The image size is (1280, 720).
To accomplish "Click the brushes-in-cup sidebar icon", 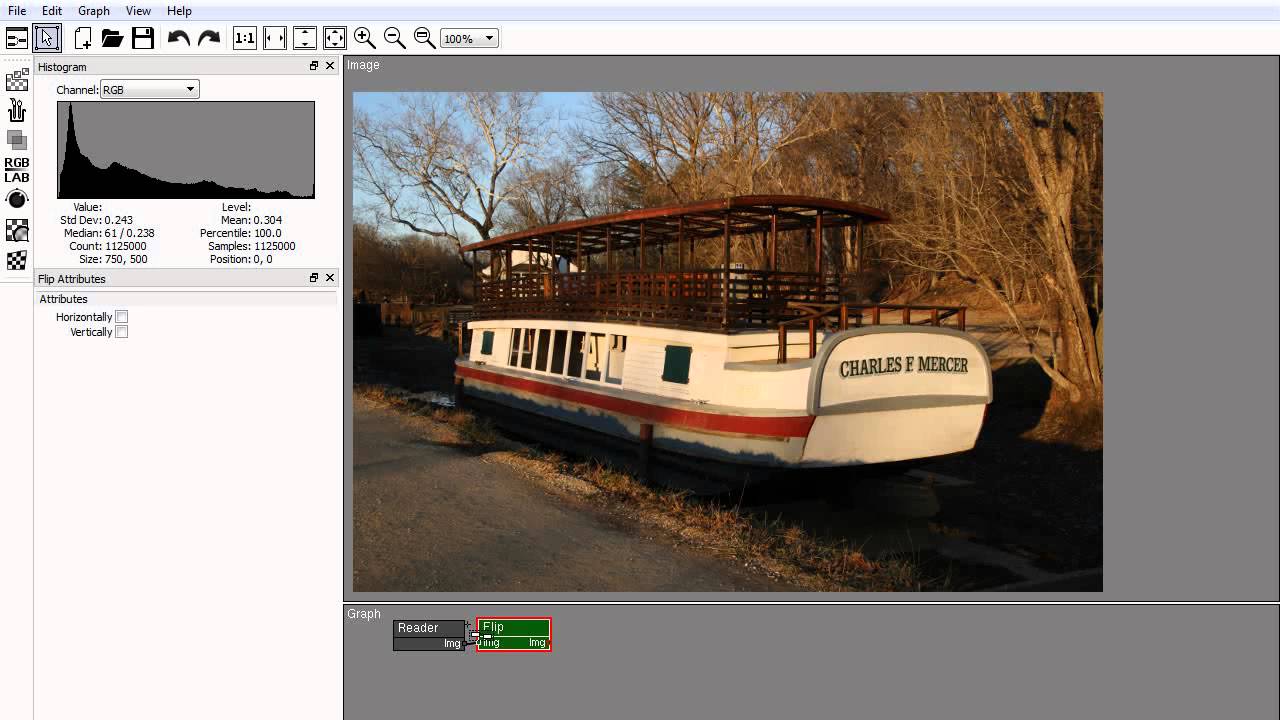I will click(x=17, y=109).
